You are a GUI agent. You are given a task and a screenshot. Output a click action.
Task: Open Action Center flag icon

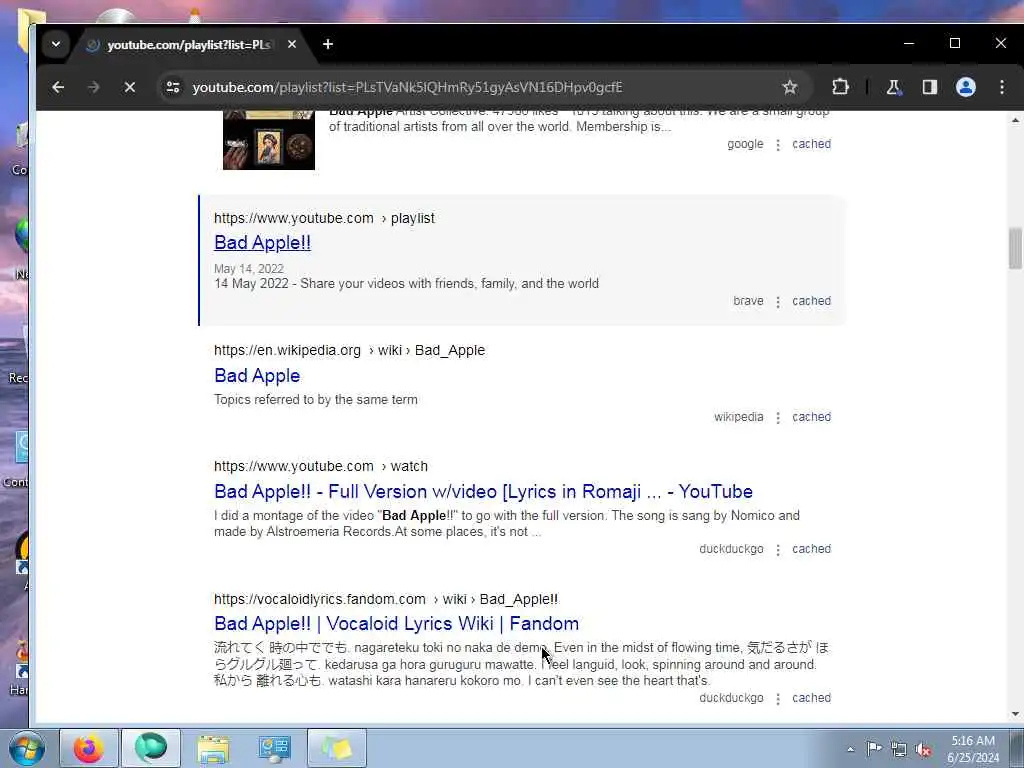pyautogui.click(x=874, y=749)
